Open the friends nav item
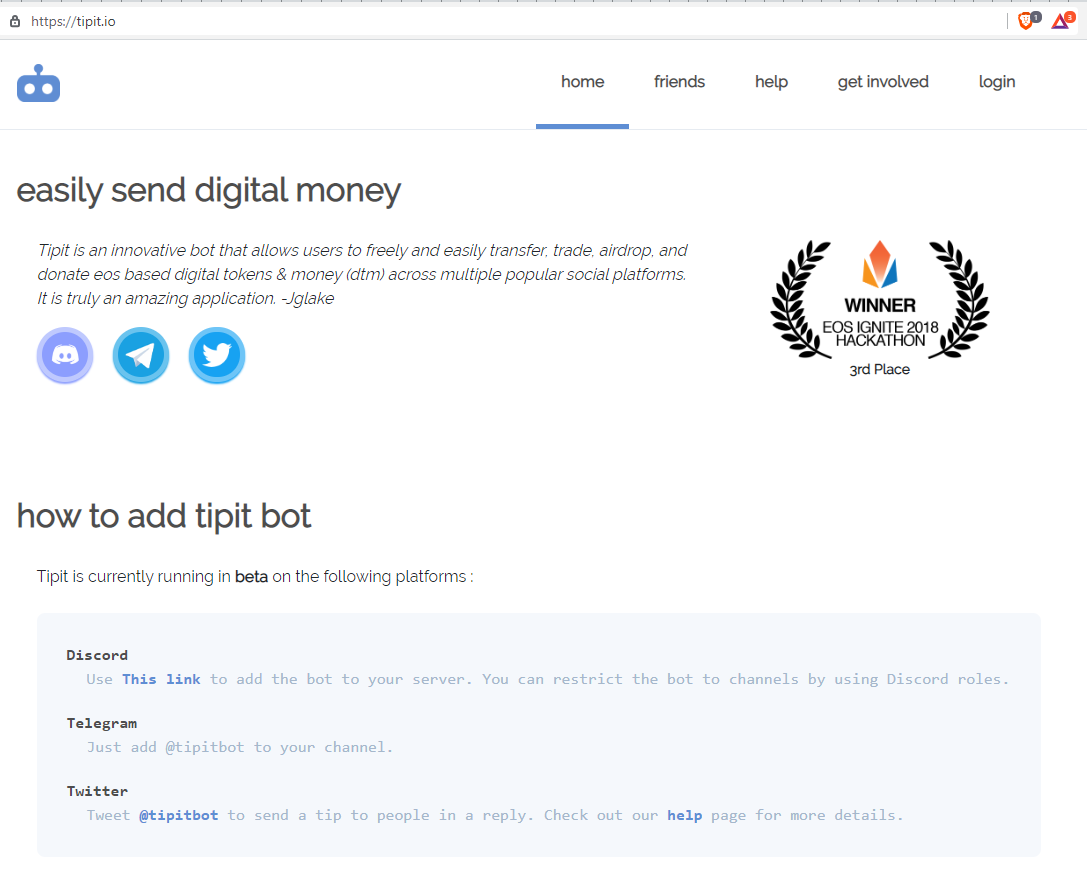Screen dimensions: 1087x893 (679, 82)
